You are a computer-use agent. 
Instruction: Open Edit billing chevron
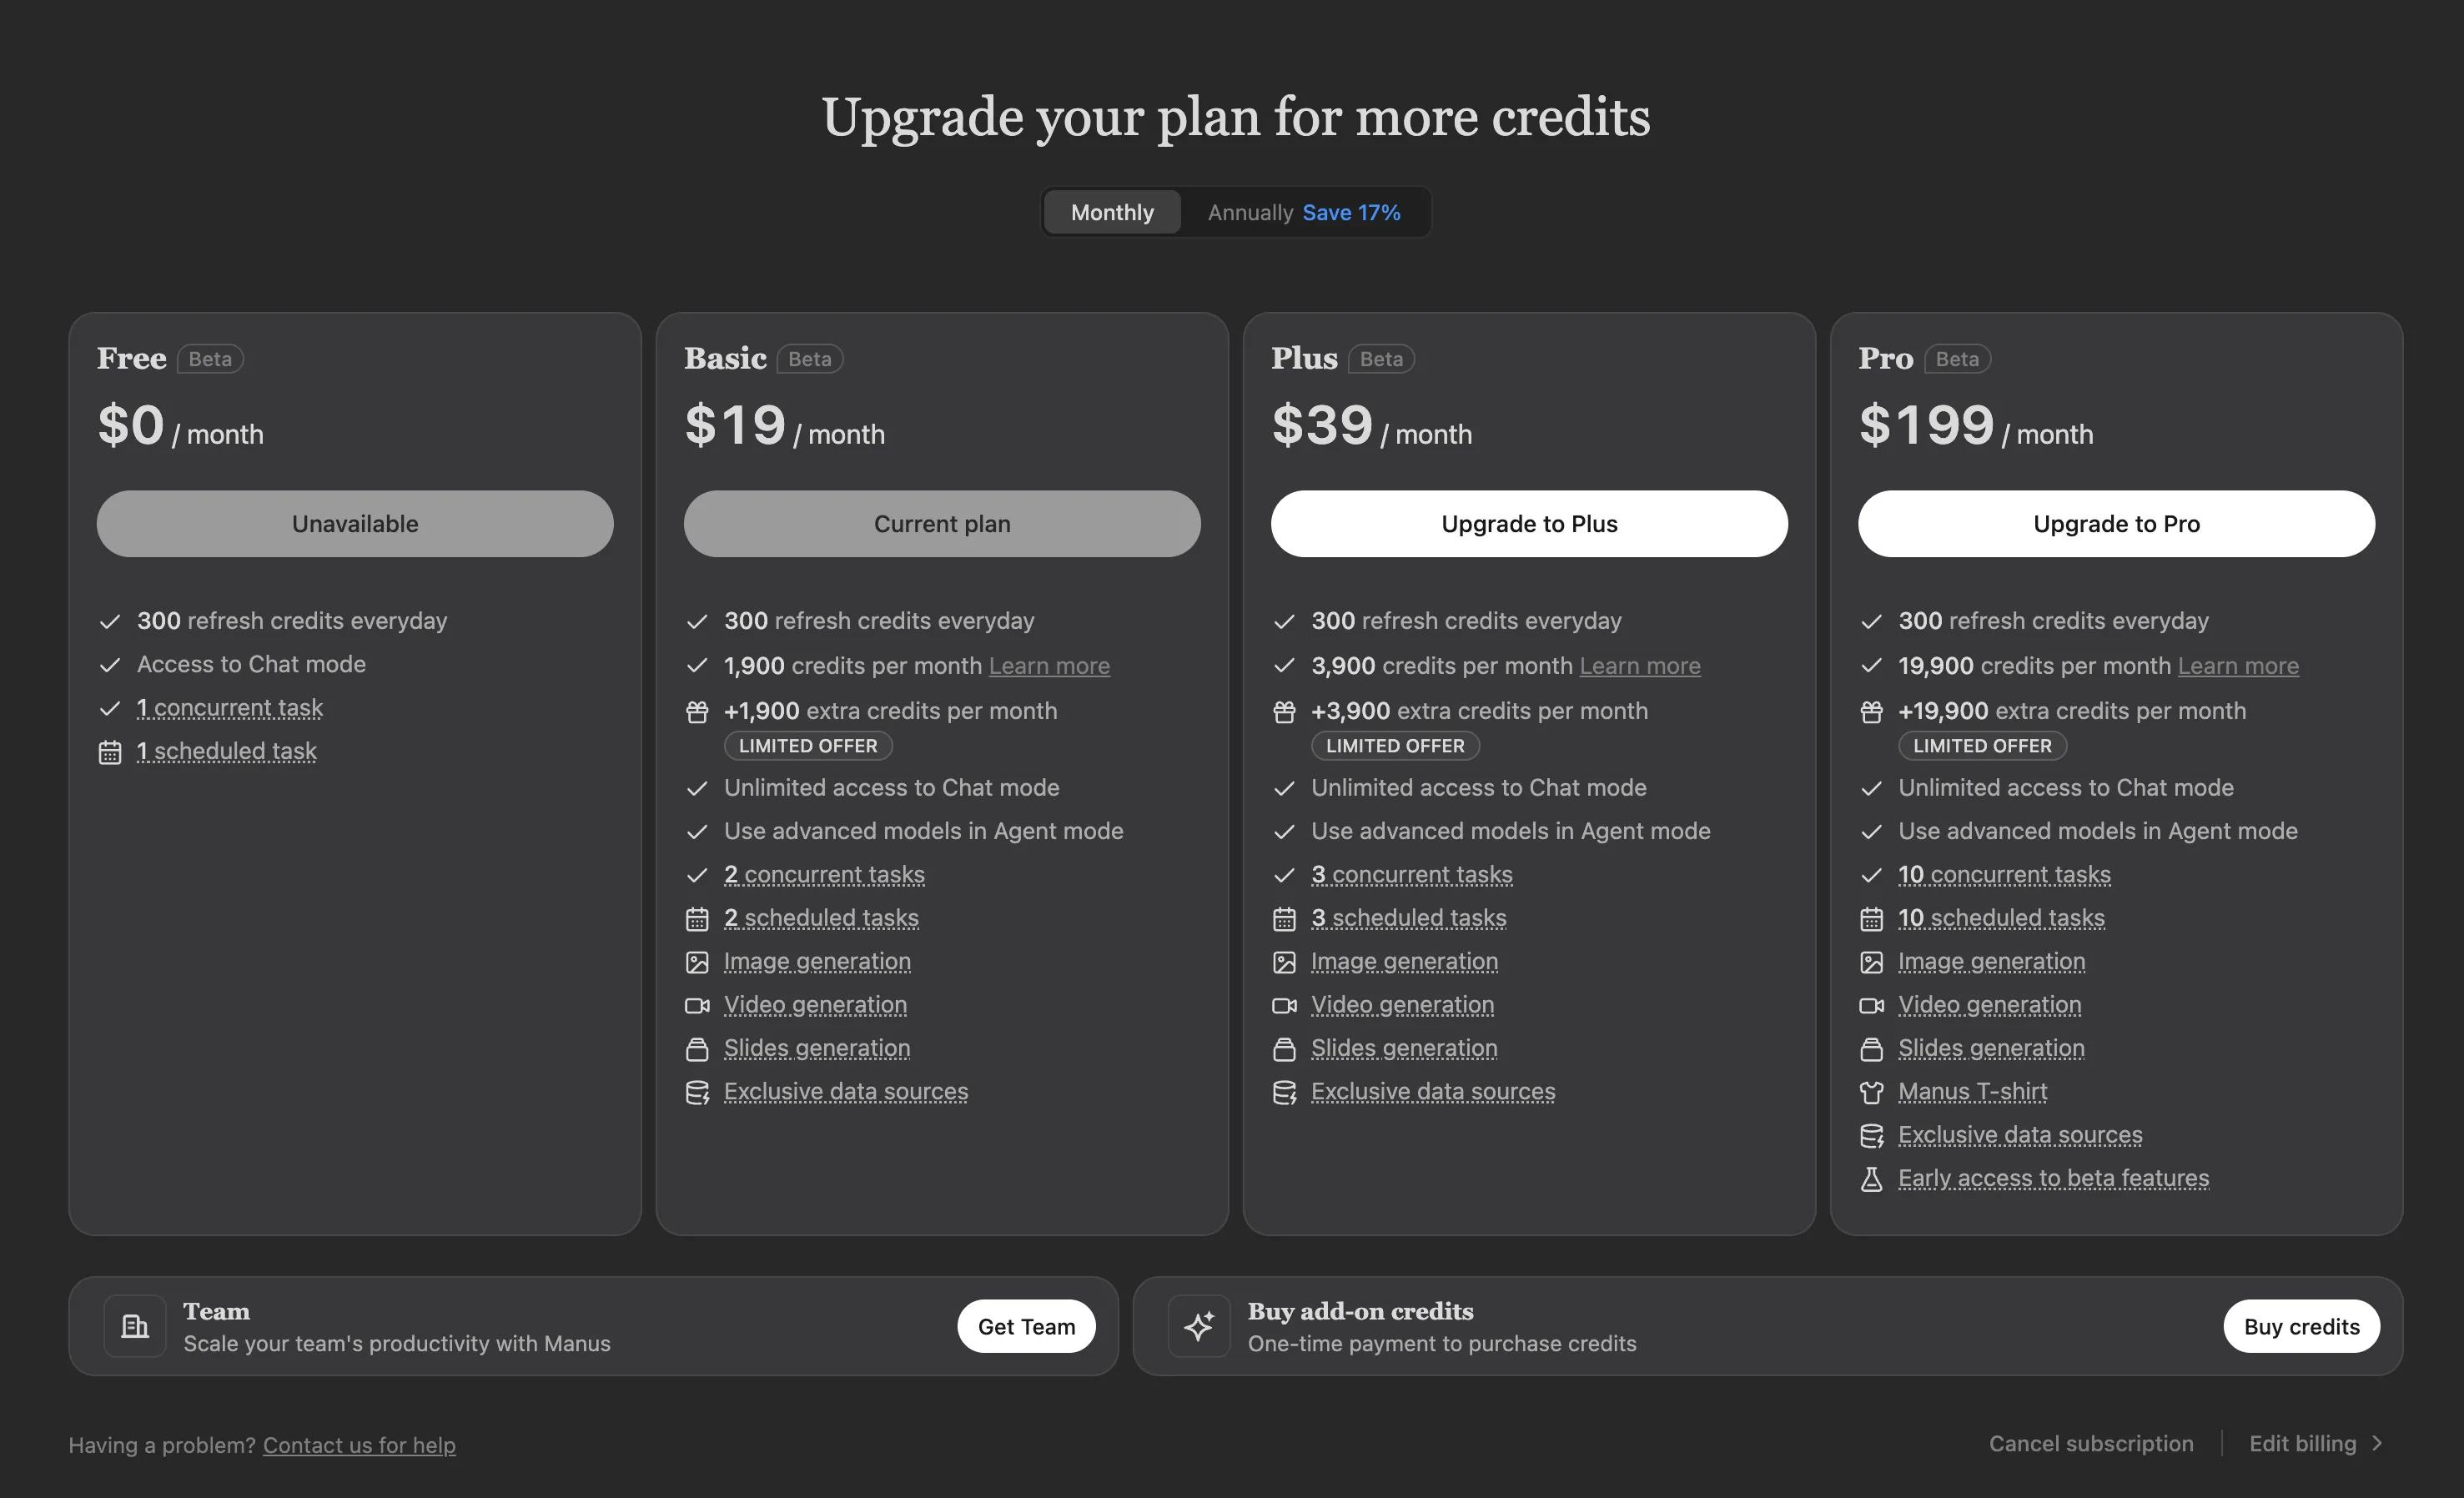(x=2377, y=1443)
